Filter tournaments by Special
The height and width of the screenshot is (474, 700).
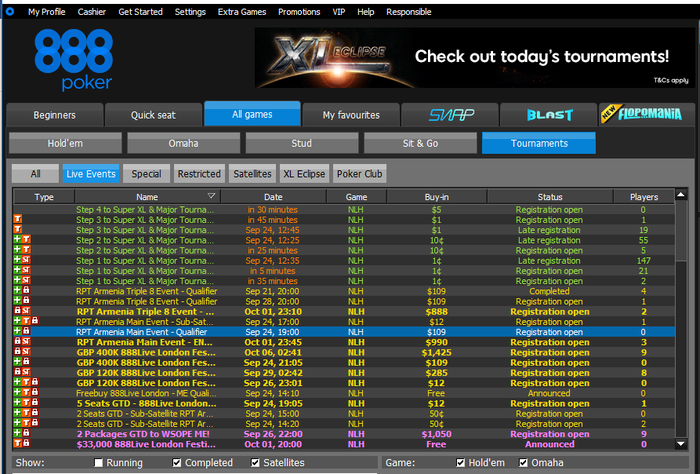146,174
